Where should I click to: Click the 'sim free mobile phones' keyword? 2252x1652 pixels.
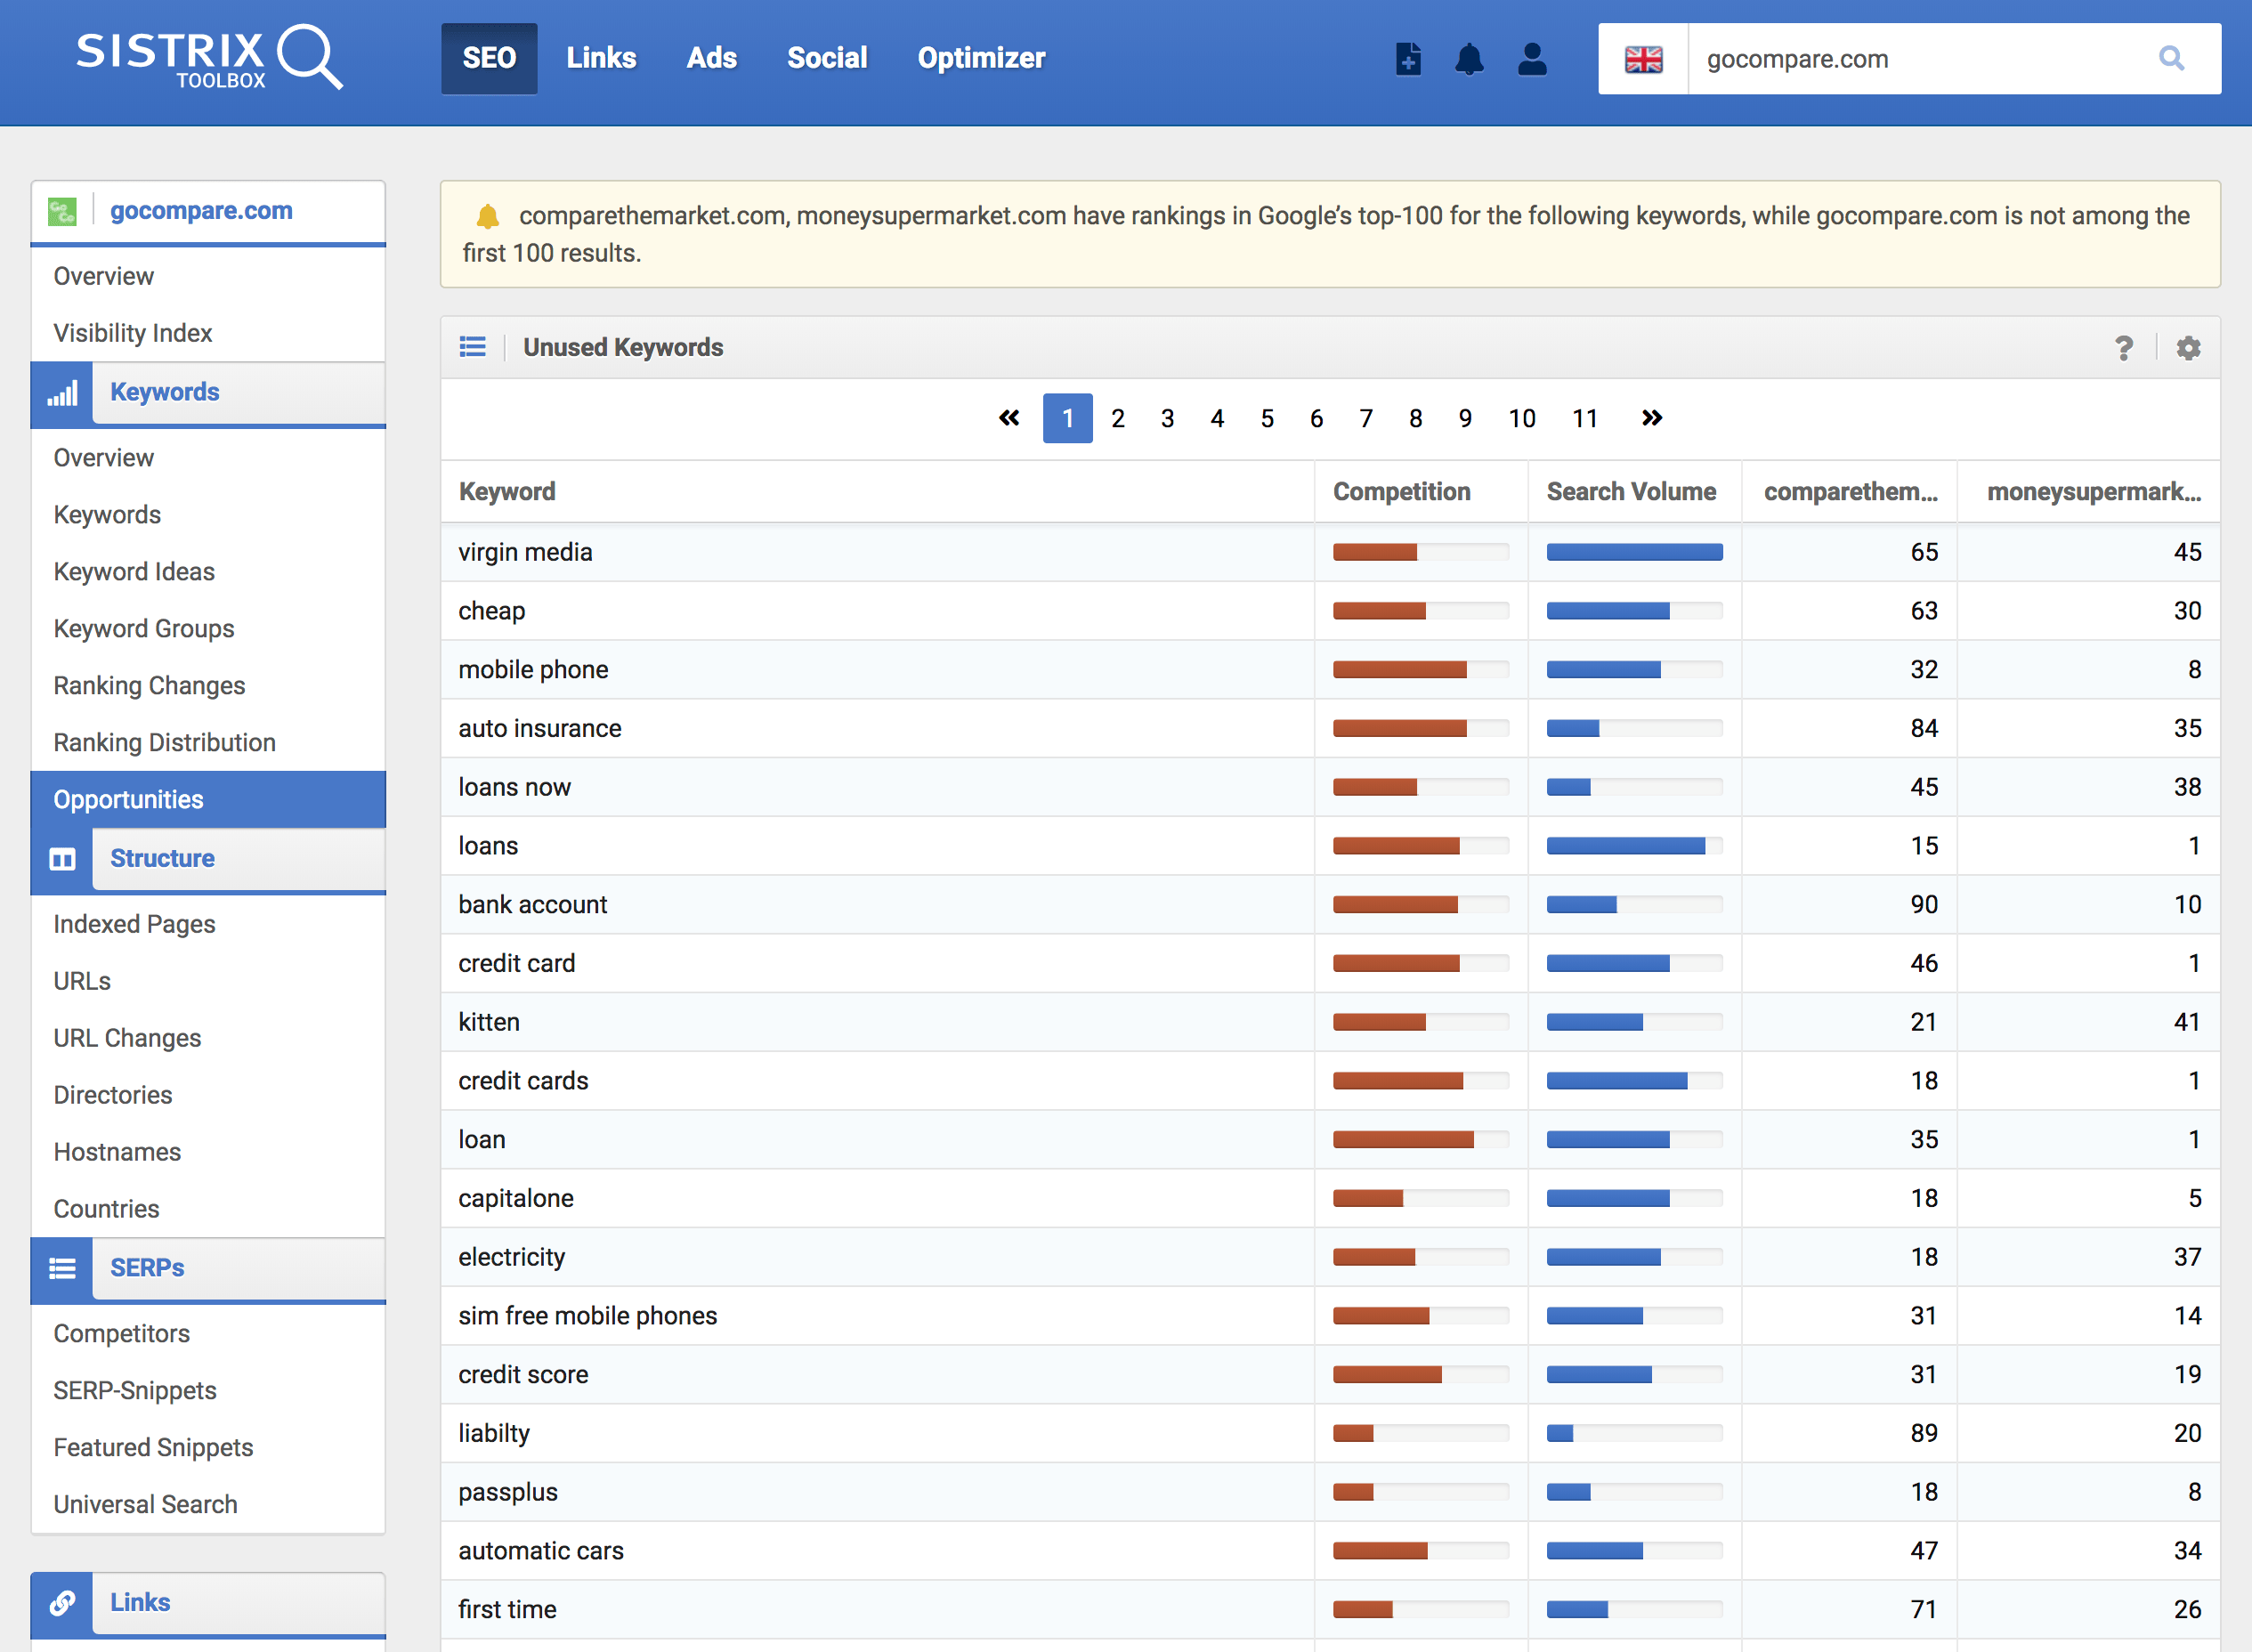tap(588, 1316)
